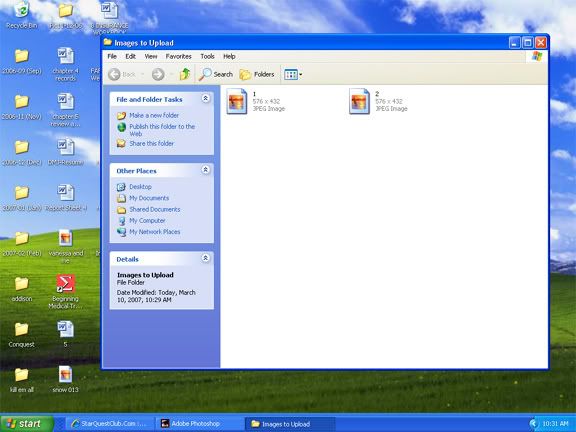Image resolution: width=576 pixels, height=432 pixels.
Task: Click the Make a new folder icon
Action: 121,116
